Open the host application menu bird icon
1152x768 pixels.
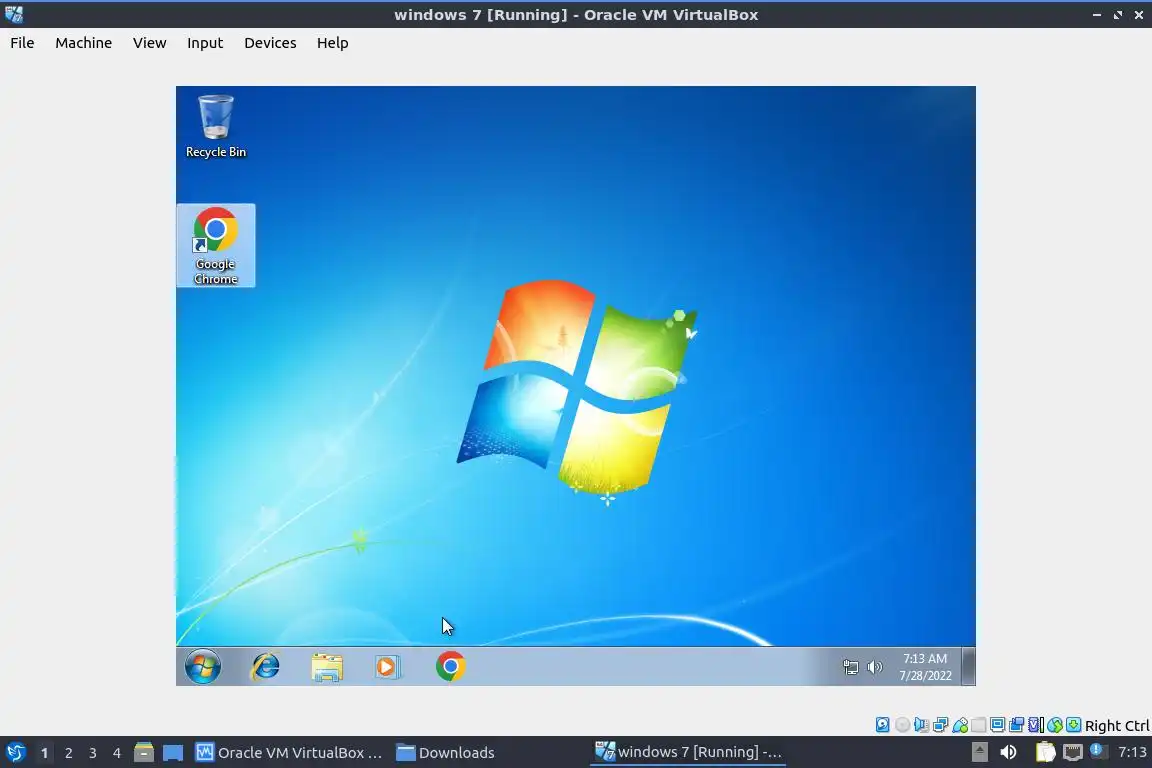[15, 753]
